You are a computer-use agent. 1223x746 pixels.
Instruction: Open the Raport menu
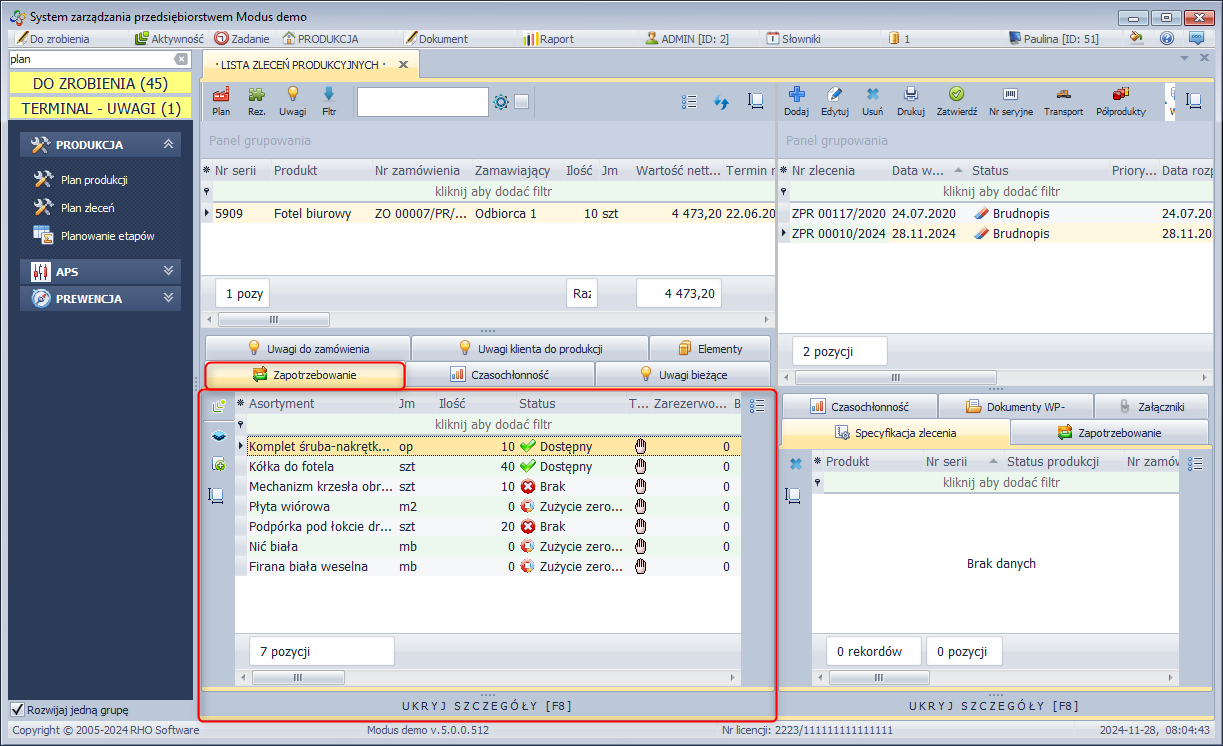(548, 39)
